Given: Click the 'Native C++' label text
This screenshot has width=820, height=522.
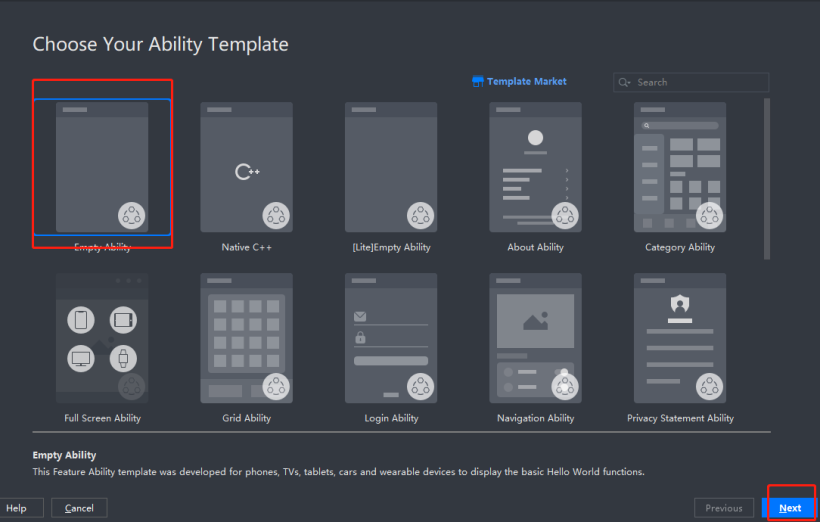Looking at the screenshot, I should click(246, 247).
